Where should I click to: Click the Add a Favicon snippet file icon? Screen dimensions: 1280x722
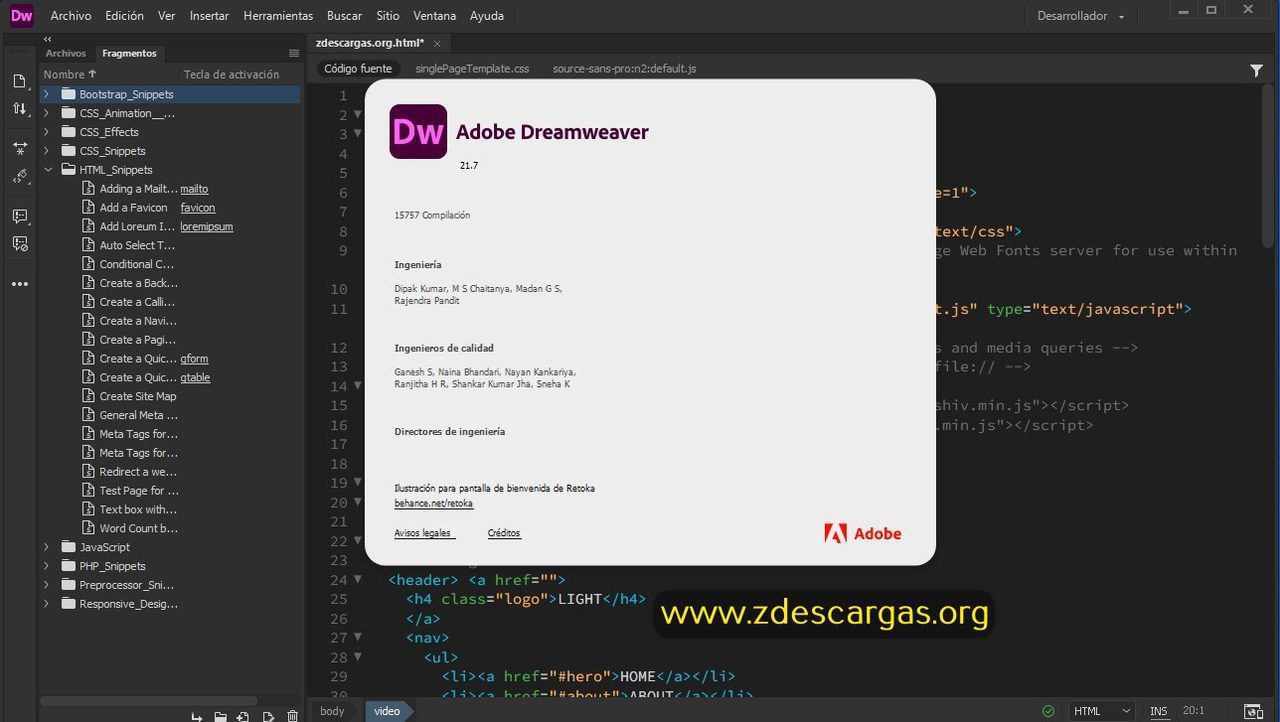tap(89, 207)
